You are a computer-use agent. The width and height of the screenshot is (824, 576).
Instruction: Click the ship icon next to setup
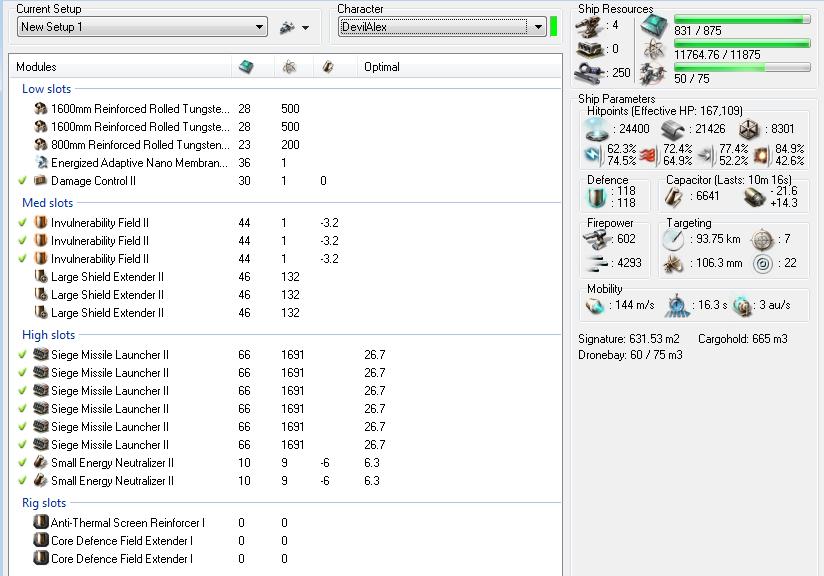[287, 27]
